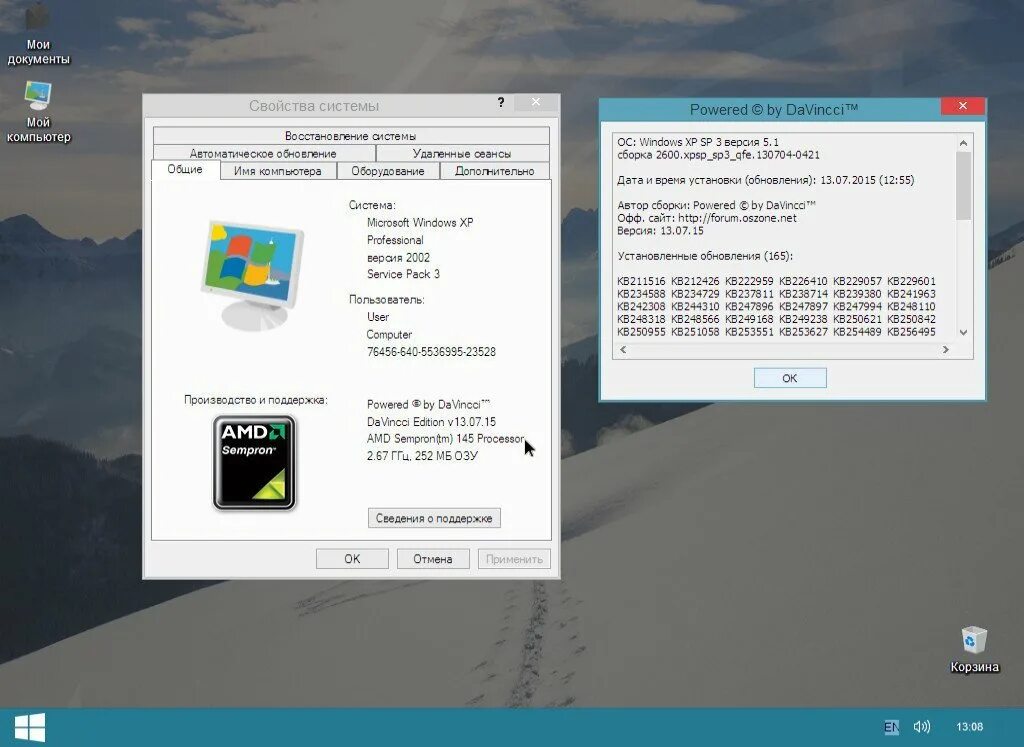Click the speaker volume tray icon
This screenshot has height=747, width=1024.
(921, 727)
